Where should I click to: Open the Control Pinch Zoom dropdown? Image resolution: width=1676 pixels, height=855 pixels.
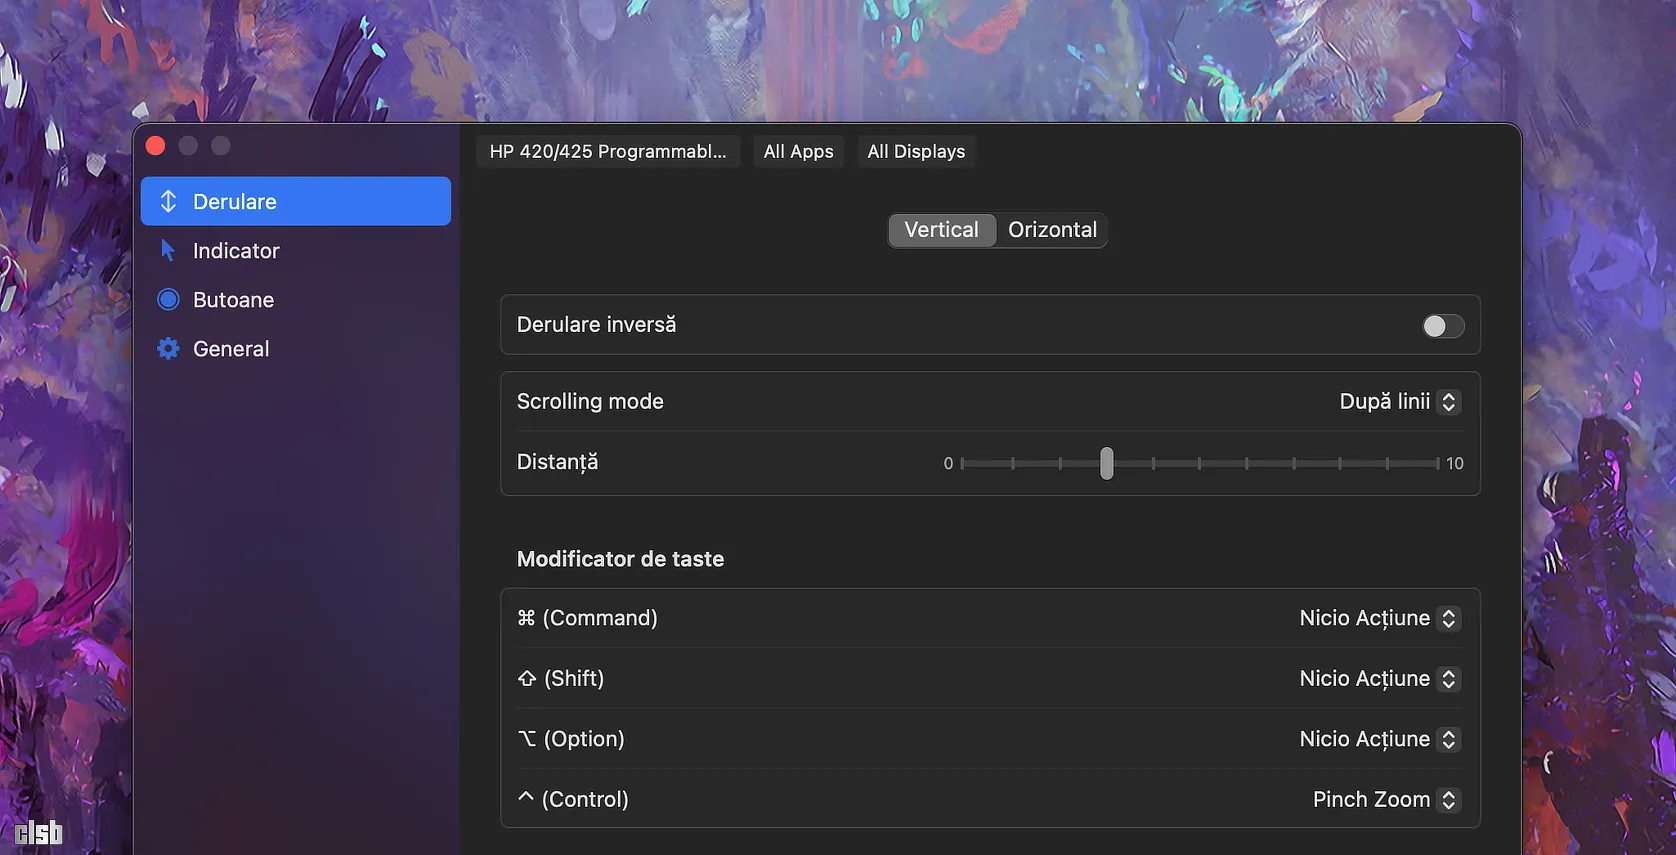point(1386,800)
